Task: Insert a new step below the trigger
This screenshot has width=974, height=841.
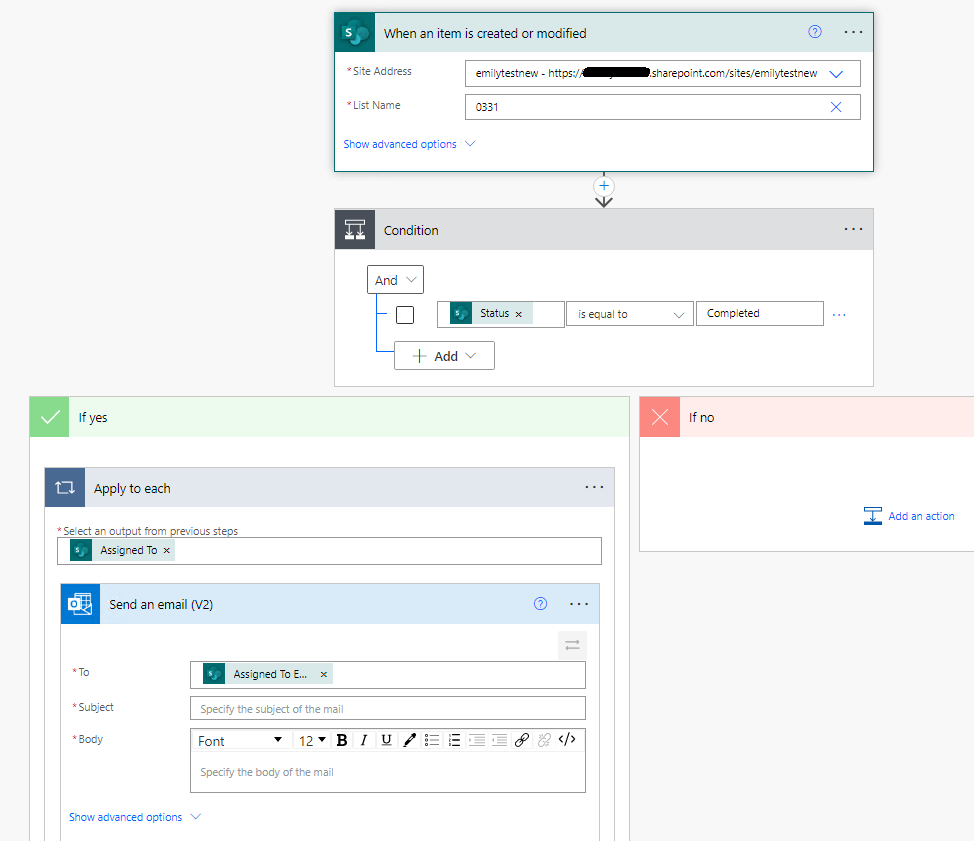Action: tap(604, 186)
